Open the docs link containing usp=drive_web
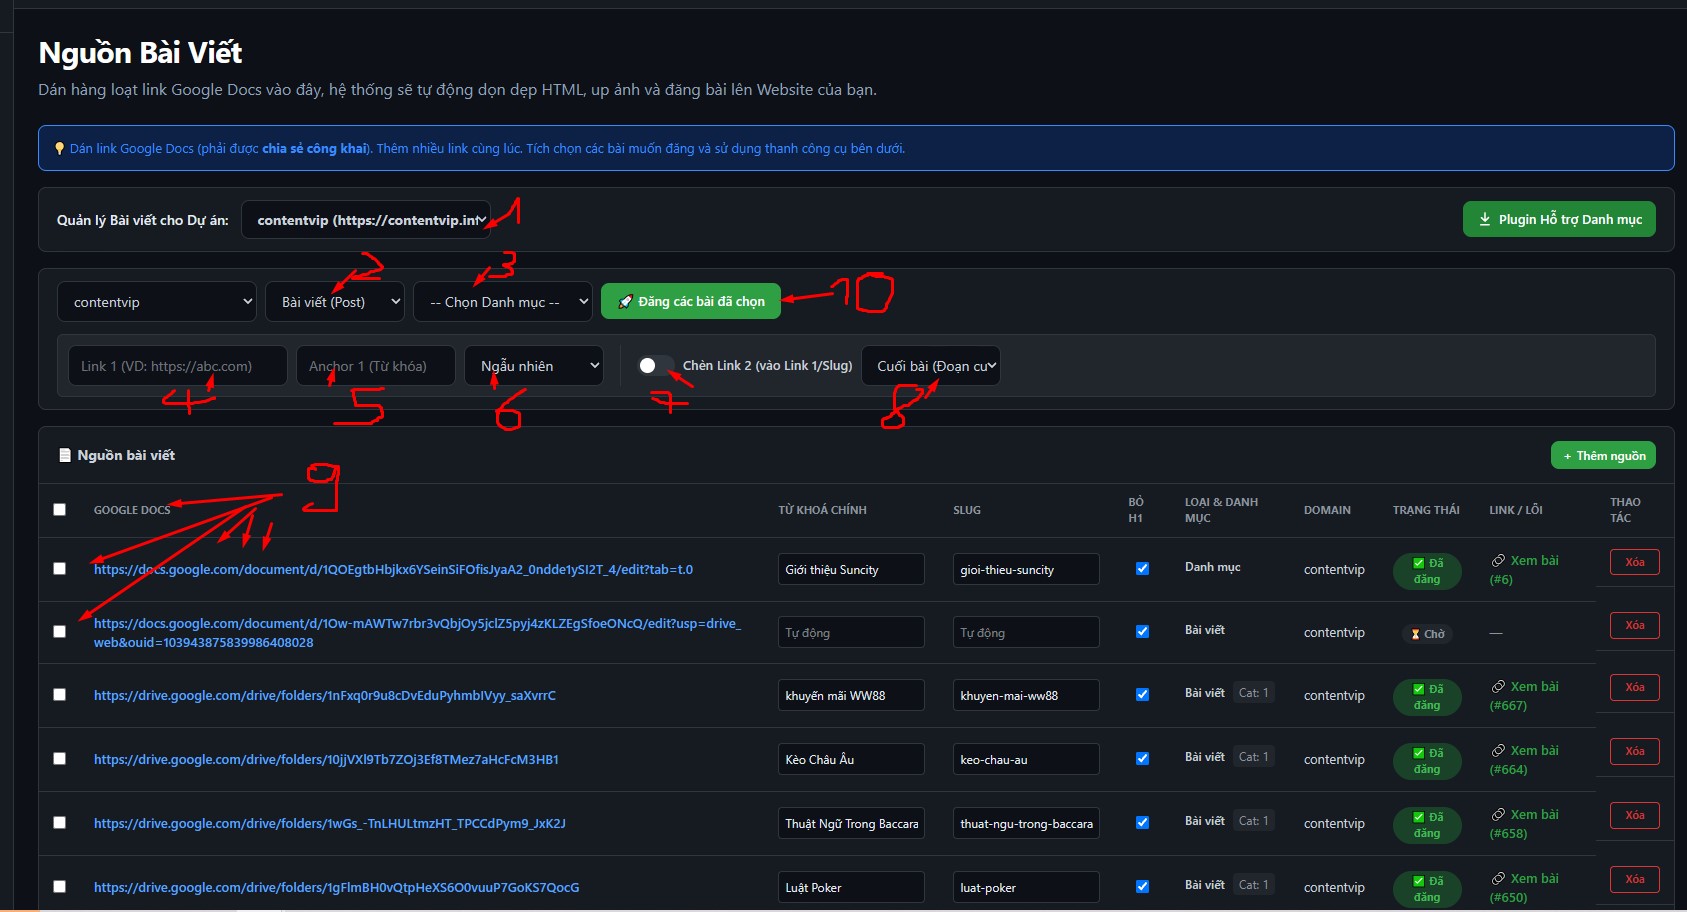 (417, 633)
